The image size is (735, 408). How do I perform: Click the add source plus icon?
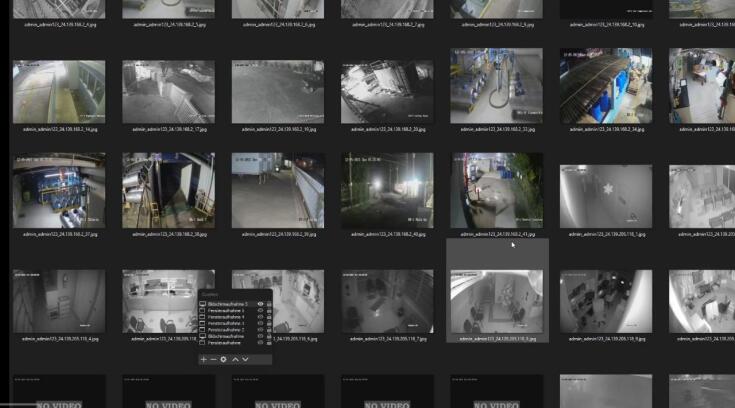click(203, 359)
